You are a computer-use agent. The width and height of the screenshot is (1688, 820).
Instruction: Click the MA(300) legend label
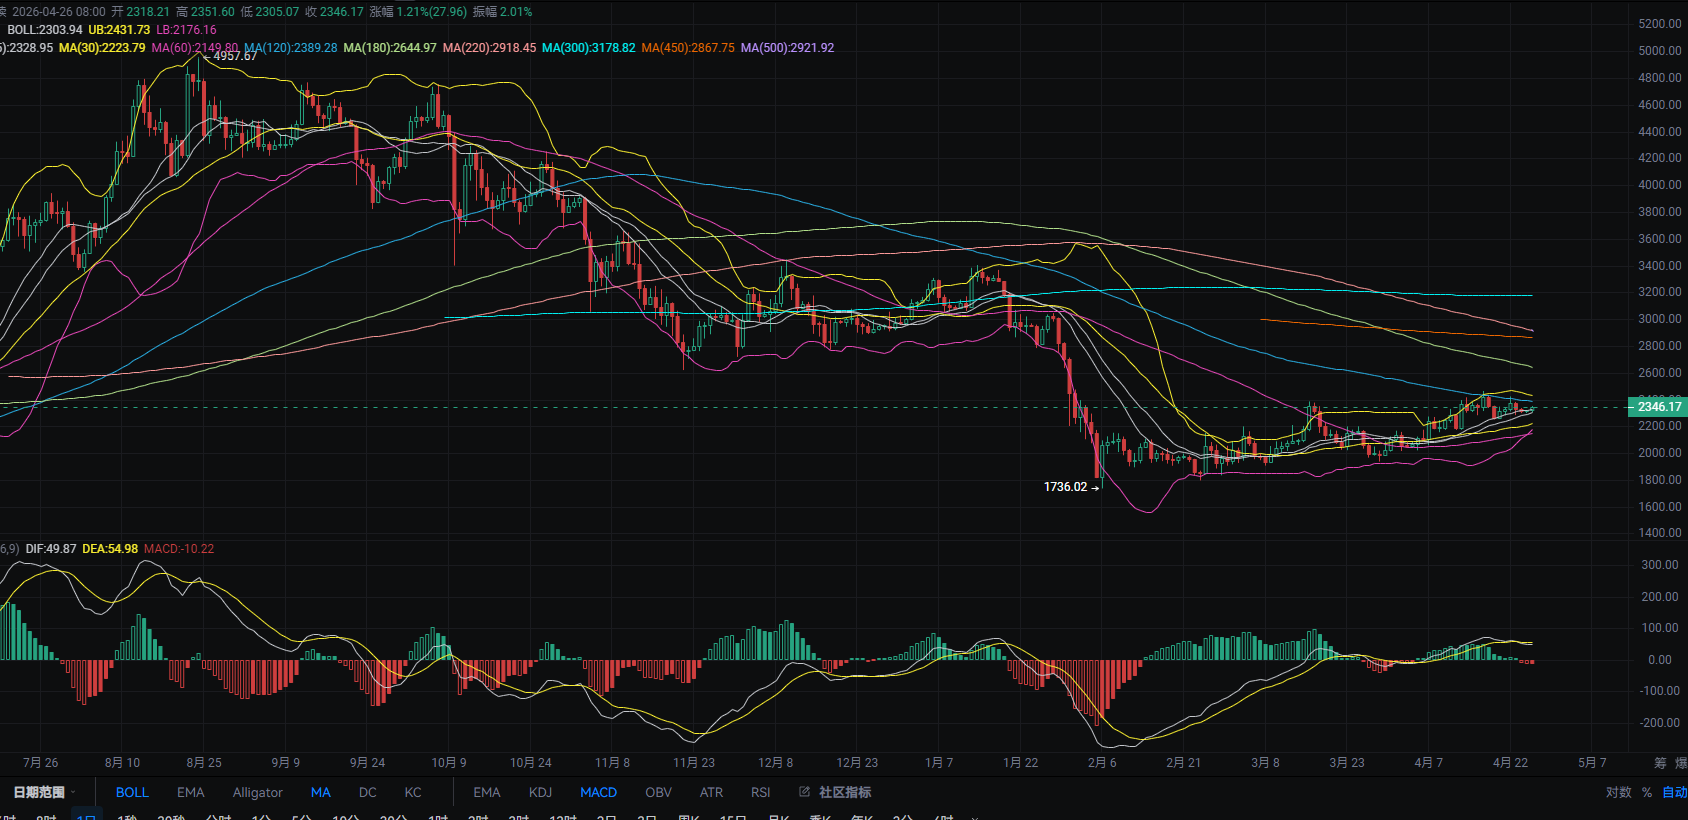[588, 48]
